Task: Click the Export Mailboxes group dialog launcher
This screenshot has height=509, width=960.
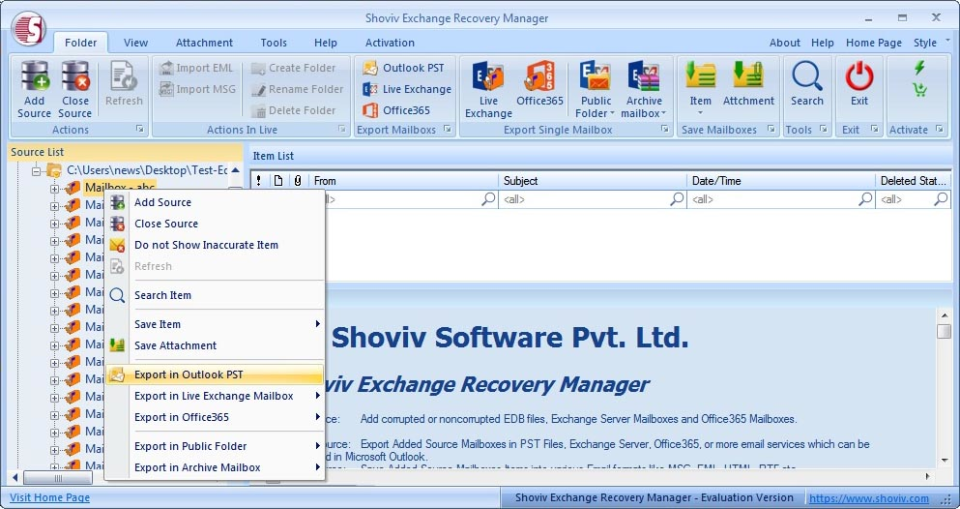Action: tap(448, 129)
